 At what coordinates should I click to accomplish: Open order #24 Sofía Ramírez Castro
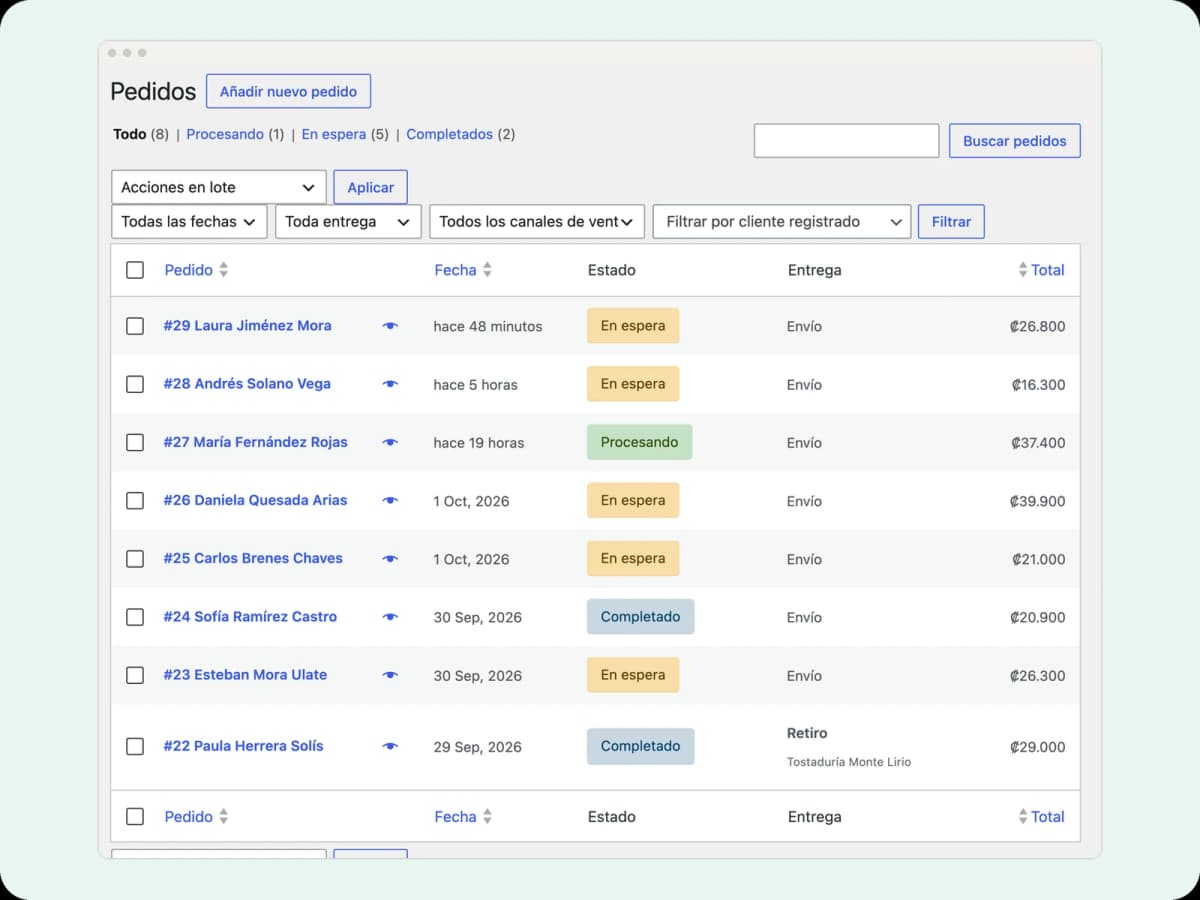pyautogui.click(x=250, y=617)
